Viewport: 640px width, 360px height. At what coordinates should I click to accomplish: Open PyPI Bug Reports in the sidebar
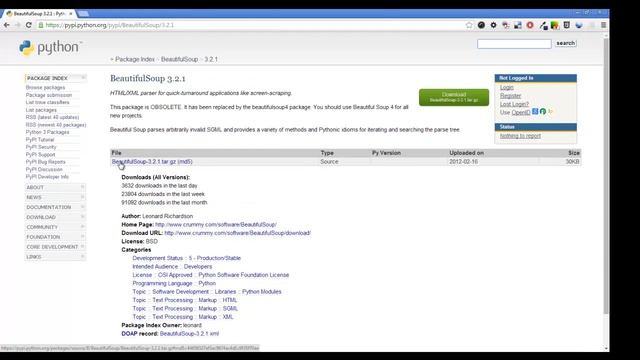coord(45,162)
